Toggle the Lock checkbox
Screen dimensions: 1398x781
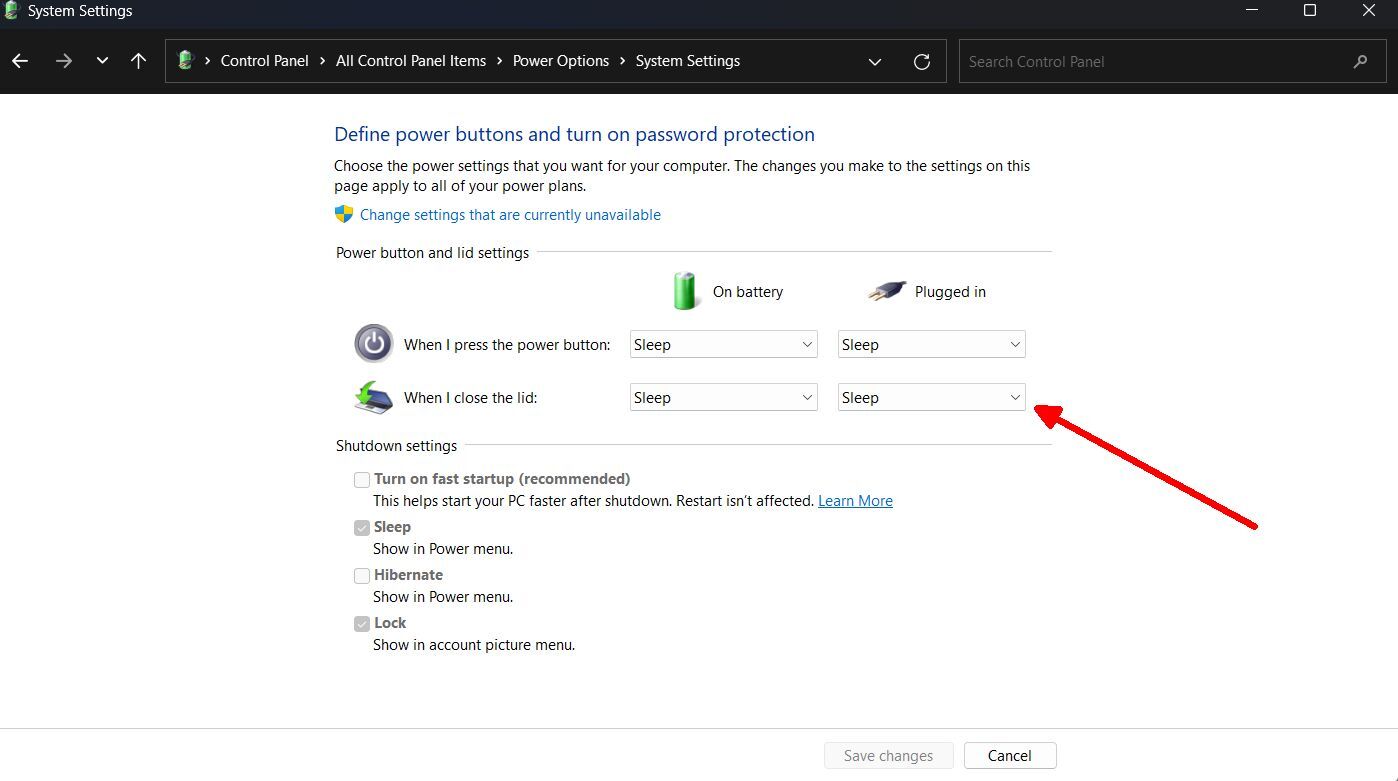[362, 624]
